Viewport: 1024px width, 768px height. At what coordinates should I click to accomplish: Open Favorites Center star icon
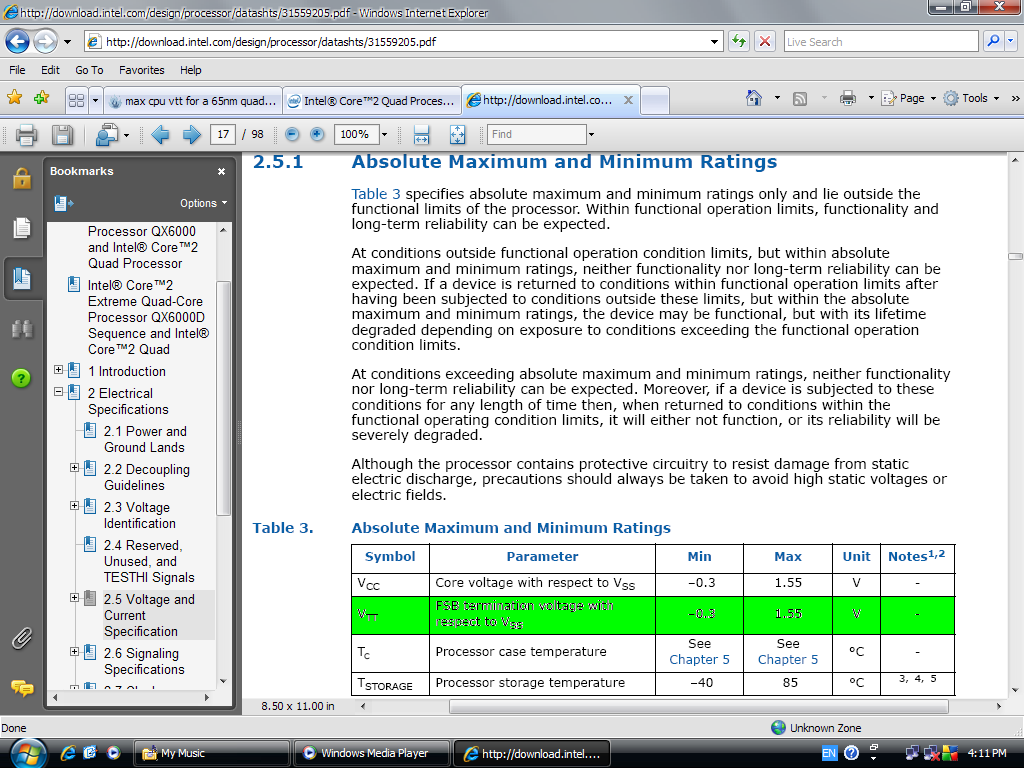pos(14,98)
